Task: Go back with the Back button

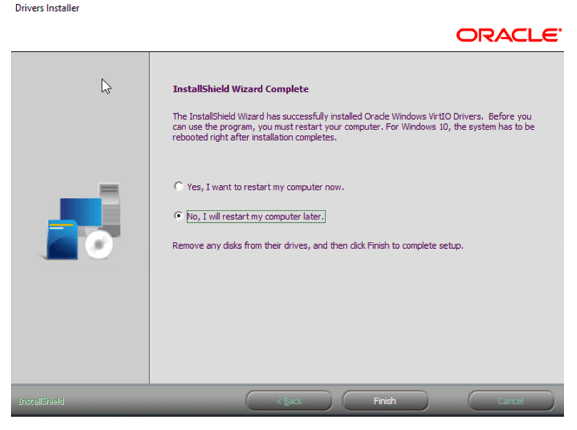Action: [289, 401]
